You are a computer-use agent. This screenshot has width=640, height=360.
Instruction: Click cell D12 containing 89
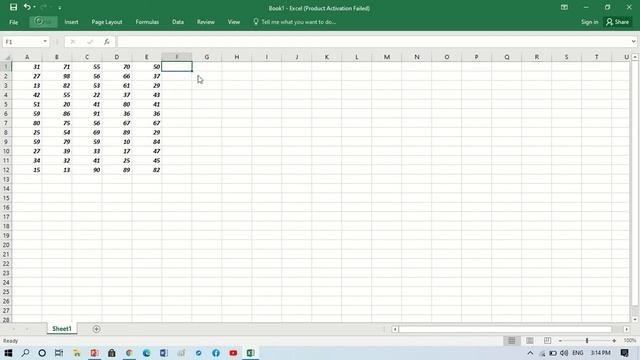coord(117,170)
